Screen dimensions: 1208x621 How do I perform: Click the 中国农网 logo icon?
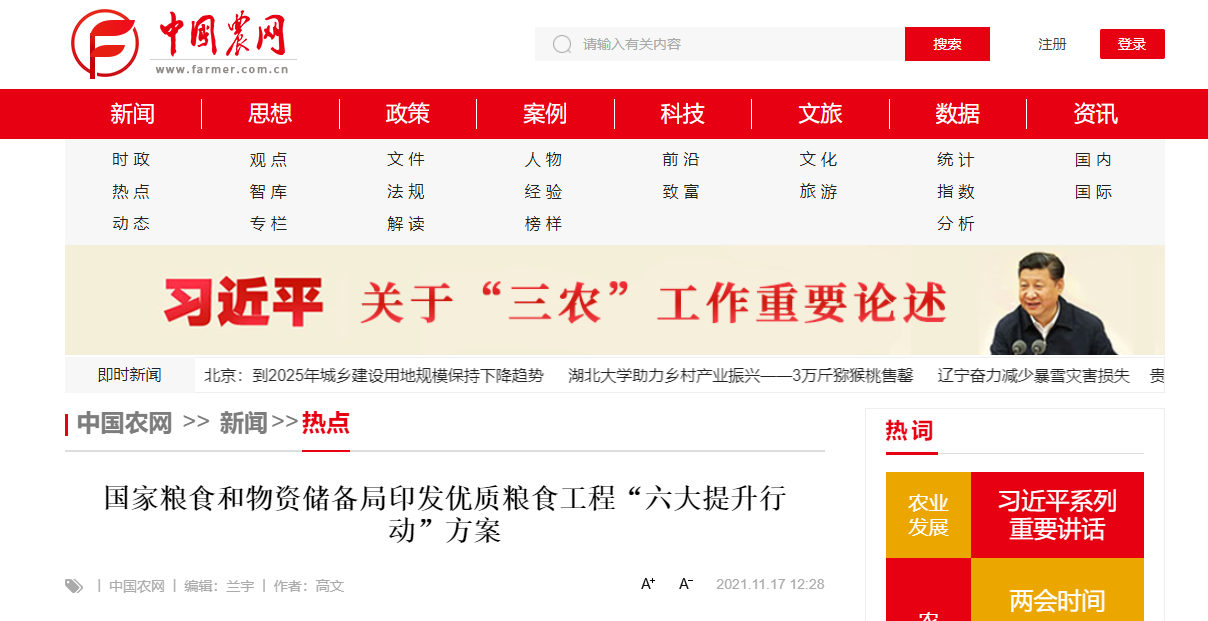[x=107, y=44]
